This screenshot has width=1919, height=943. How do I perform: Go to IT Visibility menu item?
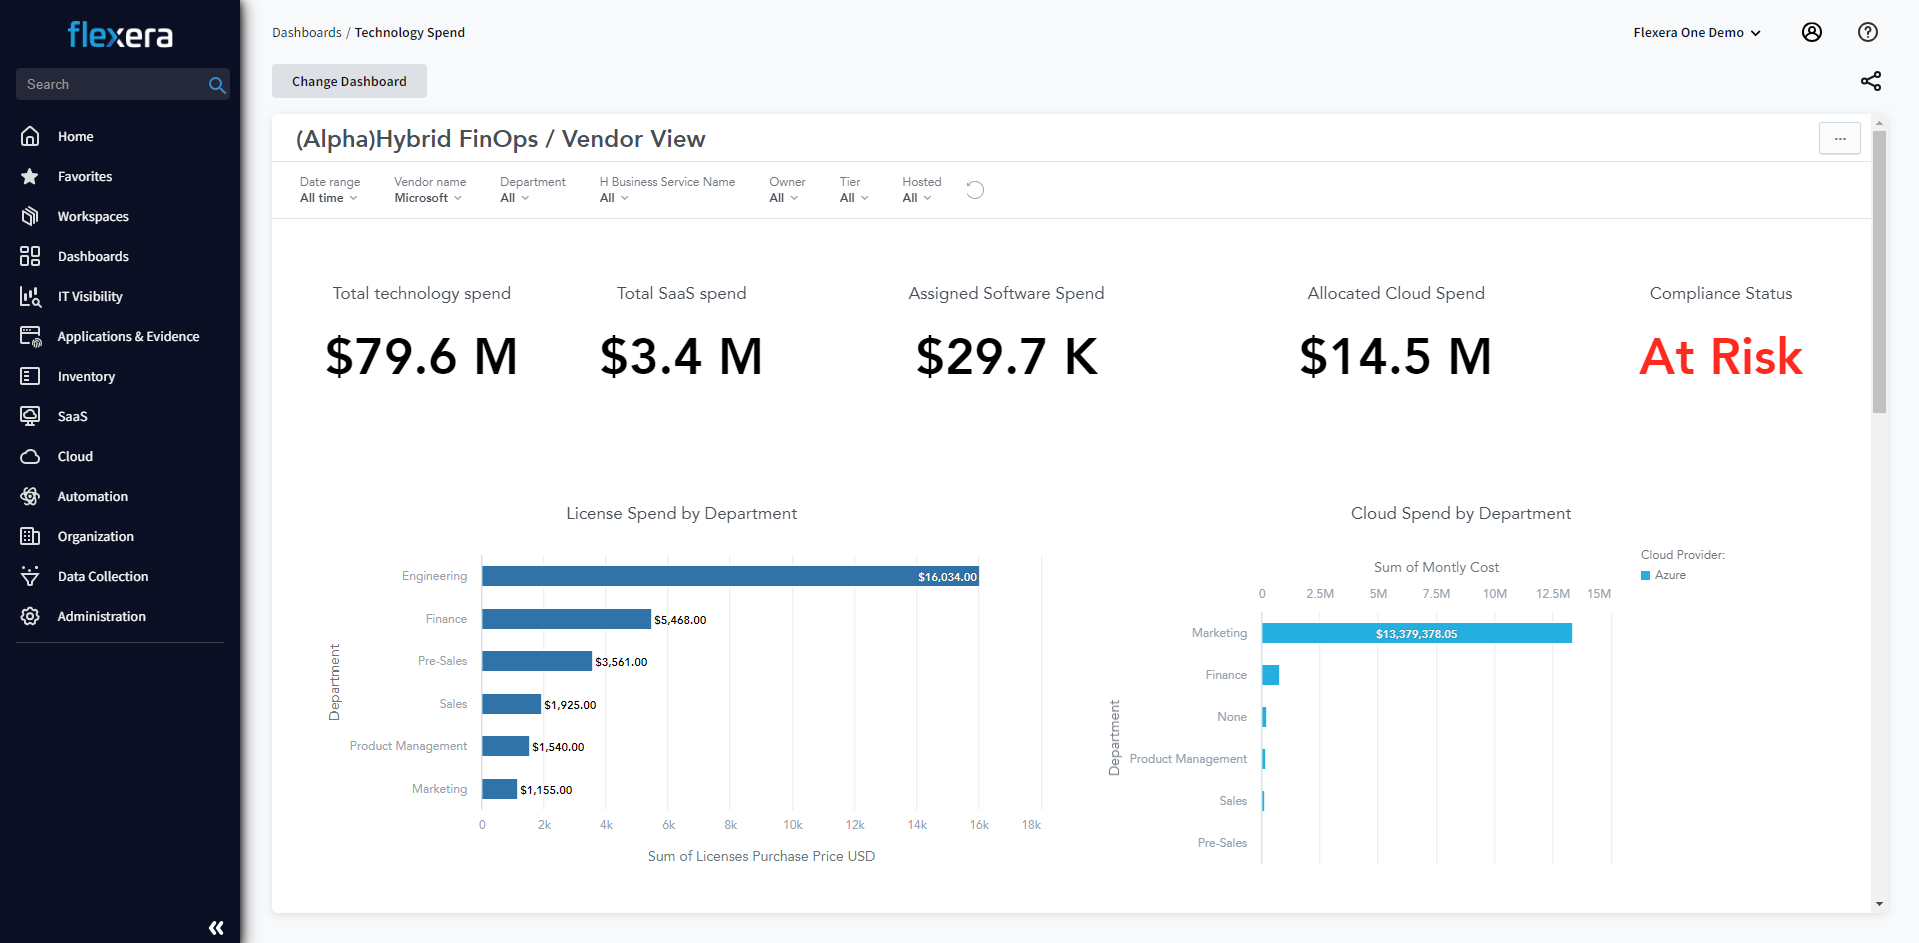click(x=90, y=296)
